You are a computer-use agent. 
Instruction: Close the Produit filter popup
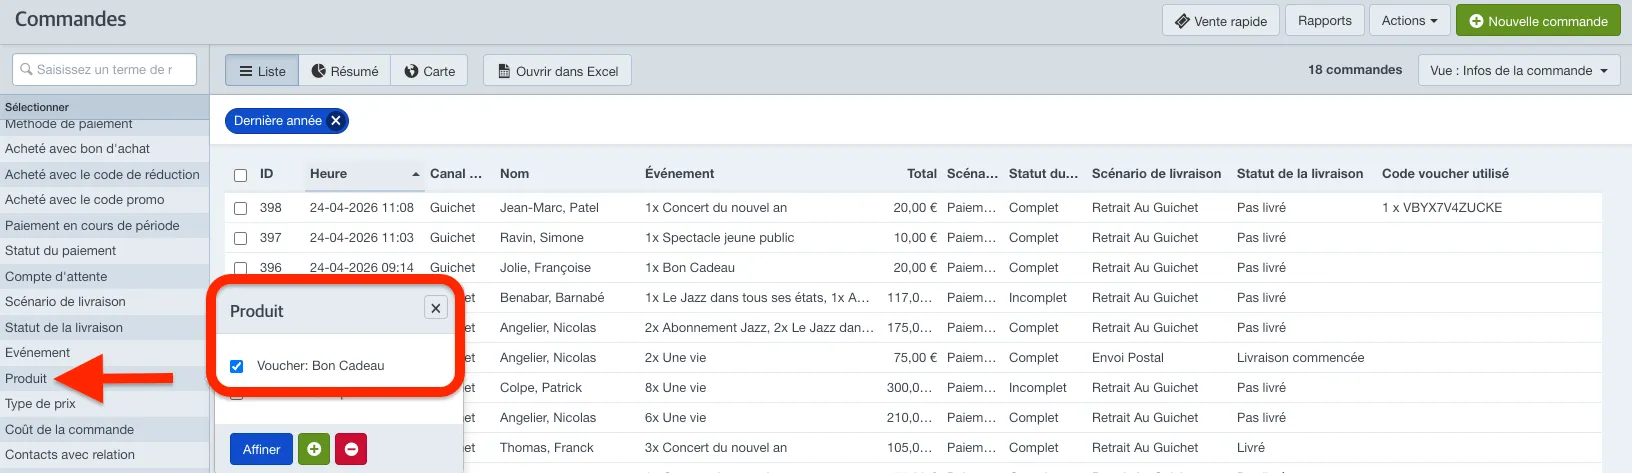[x=436, y=308]
